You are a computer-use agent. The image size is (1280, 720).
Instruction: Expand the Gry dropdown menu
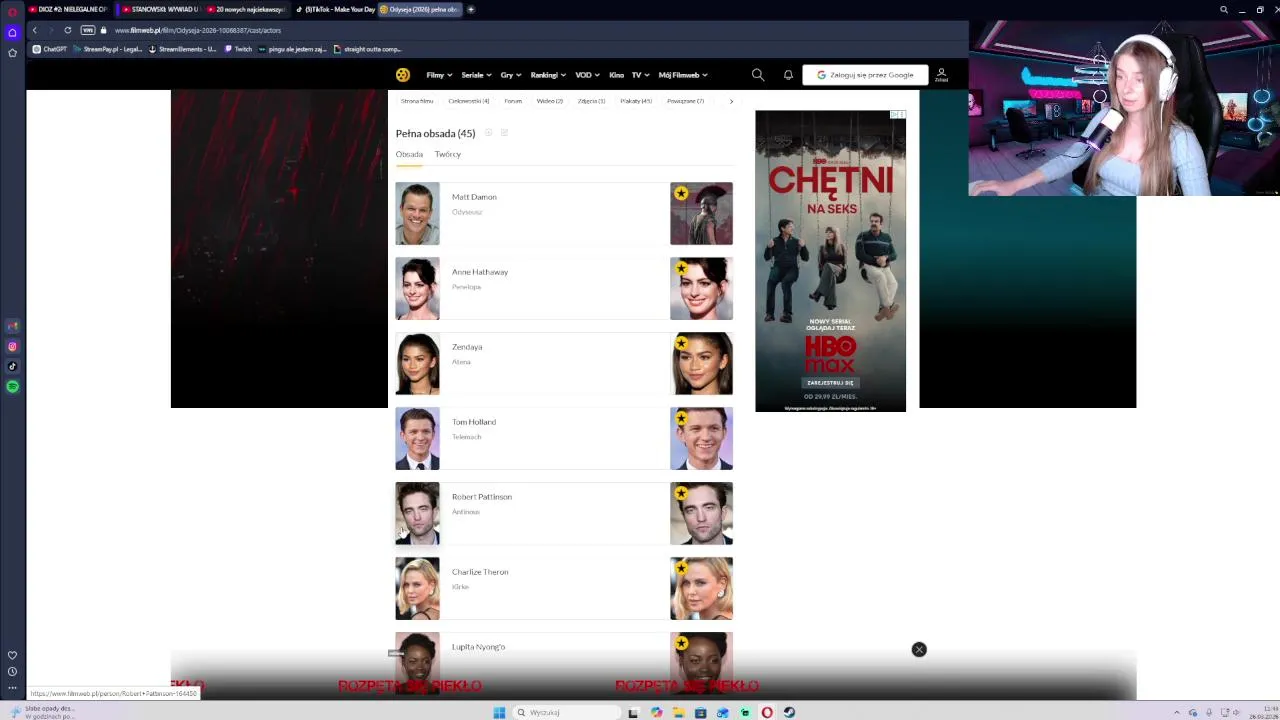pyautogui.click(x=510, y=75)
